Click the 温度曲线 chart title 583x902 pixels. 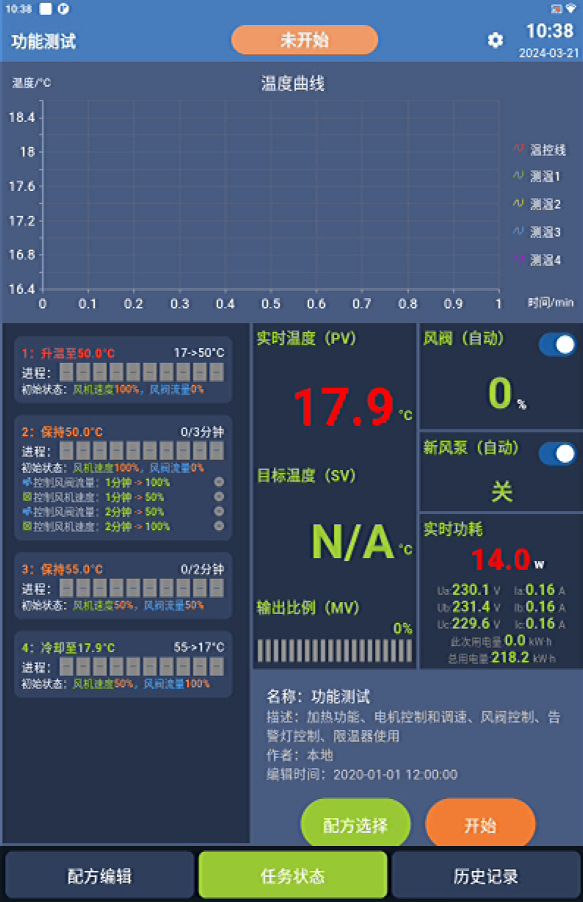click(292, 84)
